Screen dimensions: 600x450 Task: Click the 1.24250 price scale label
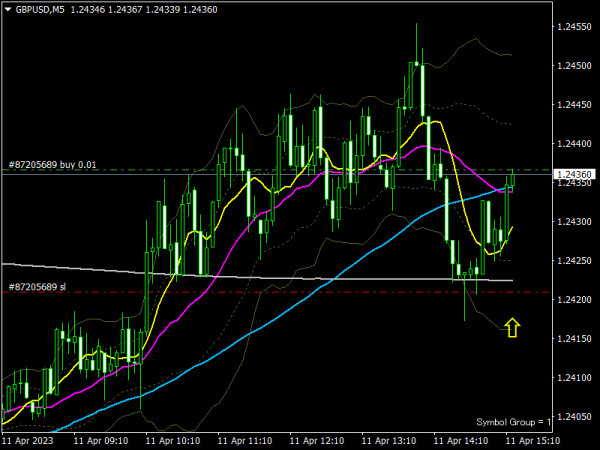coord(574,261)
